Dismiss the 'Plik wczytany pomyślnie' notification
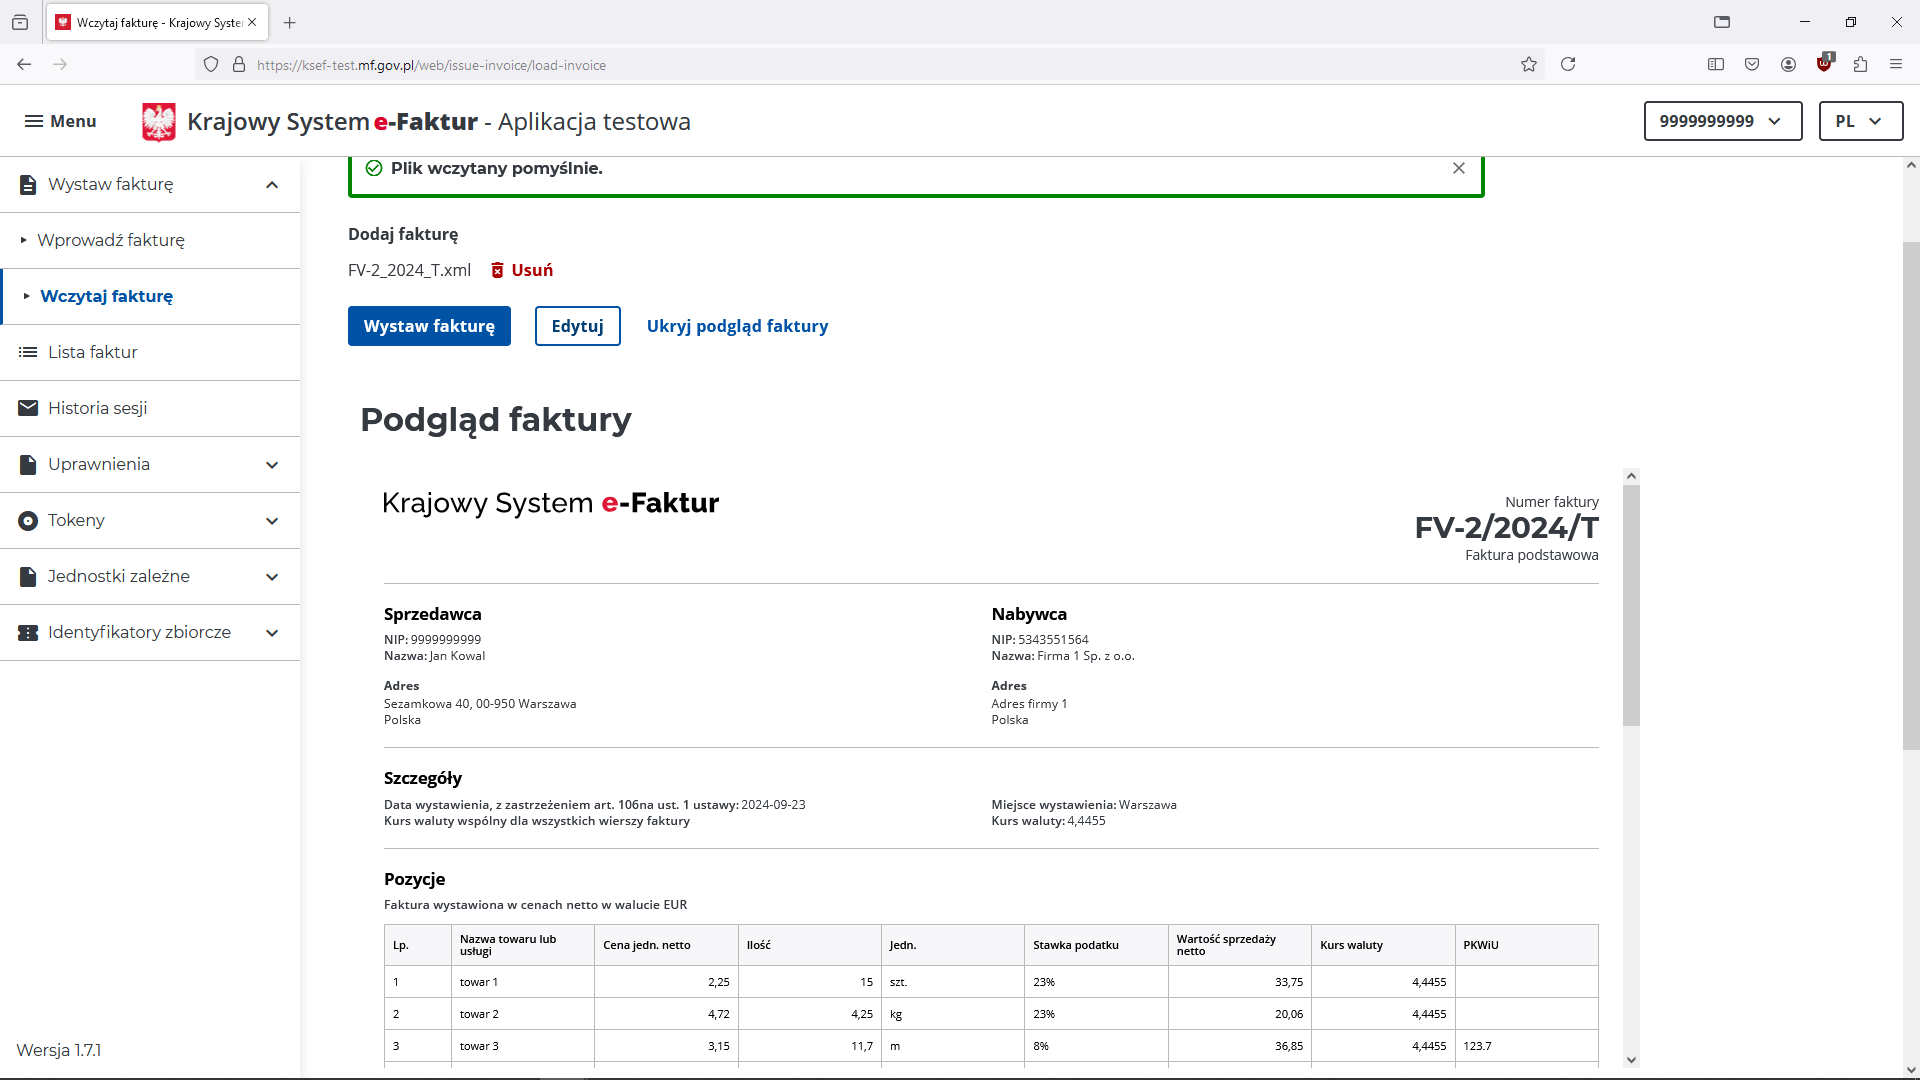The width and height of the screenshot is (1920, 1080). (1459, 168)
